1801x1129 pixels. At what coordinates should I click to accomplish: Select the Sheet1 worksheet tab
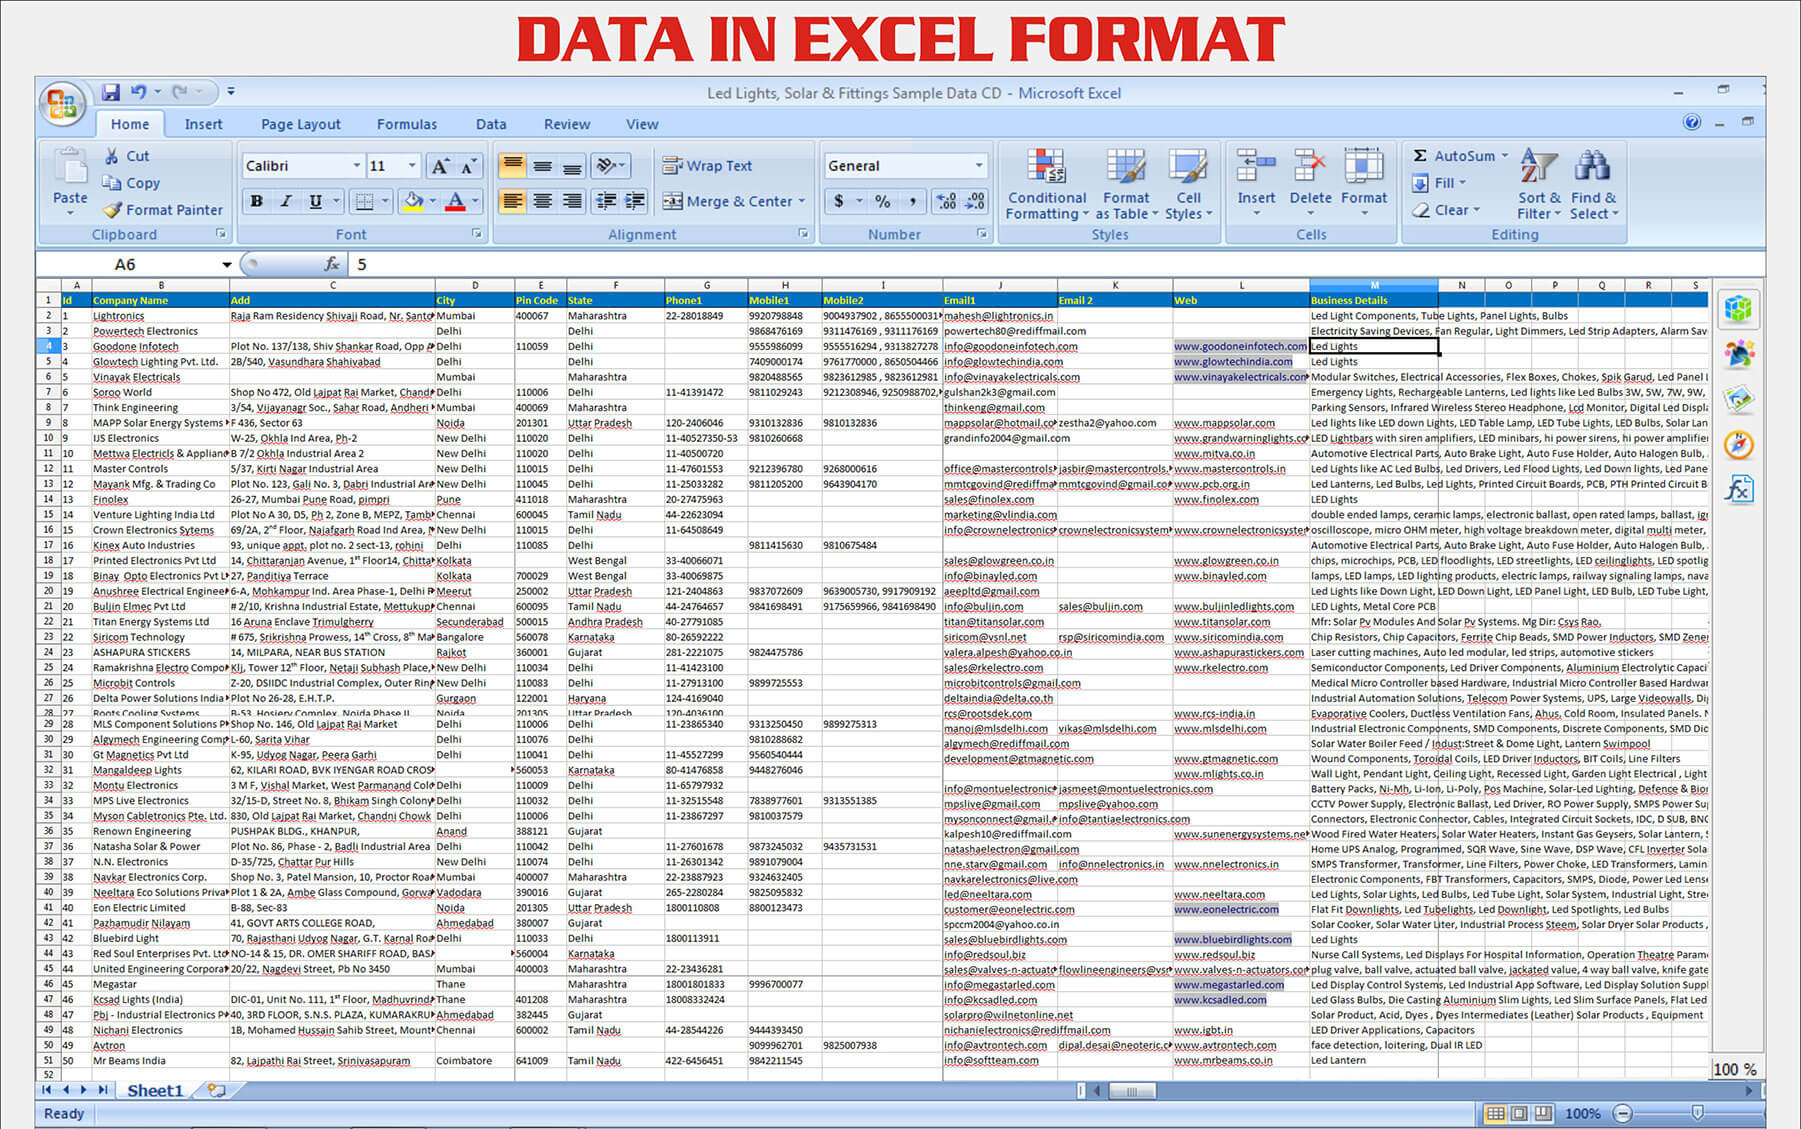click(155, 1090)
